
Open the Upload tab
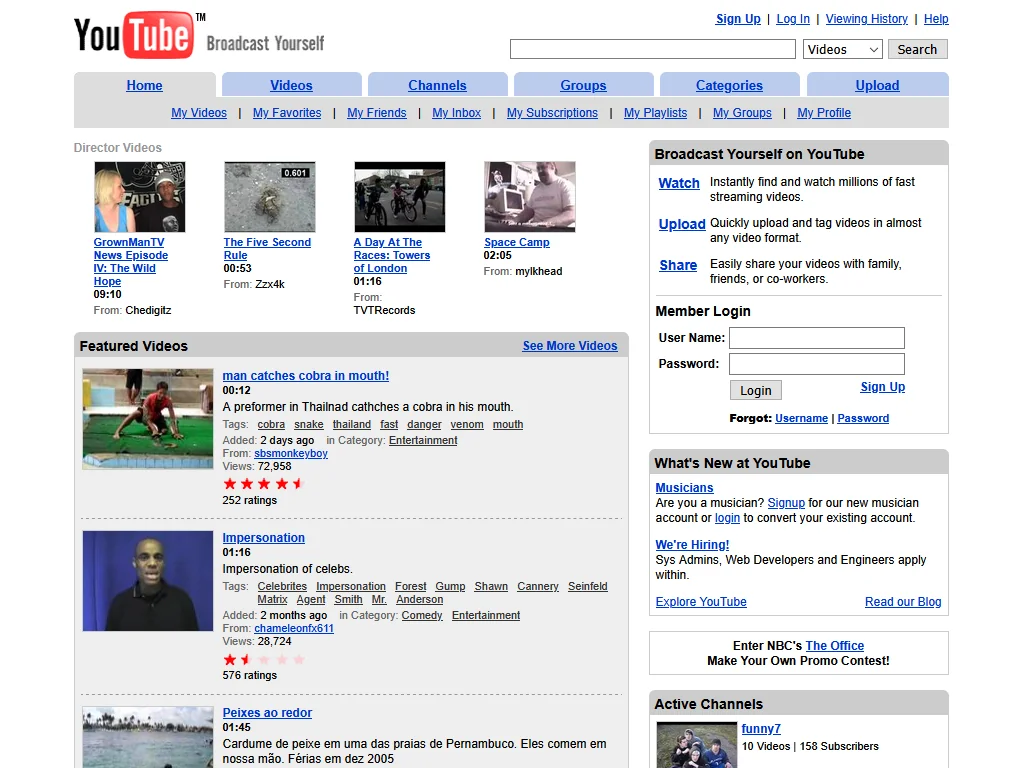(877, 86)
